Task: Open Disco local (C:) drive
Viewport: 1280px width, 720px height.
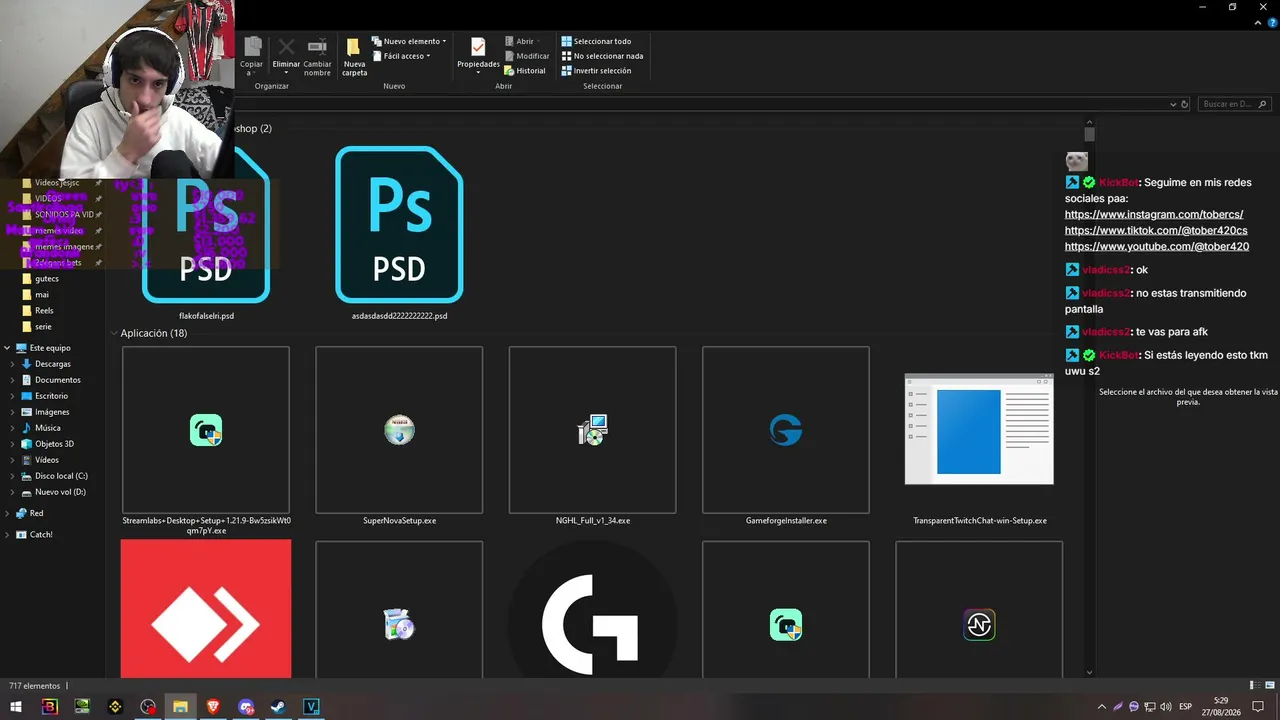Action: point(61,476)
